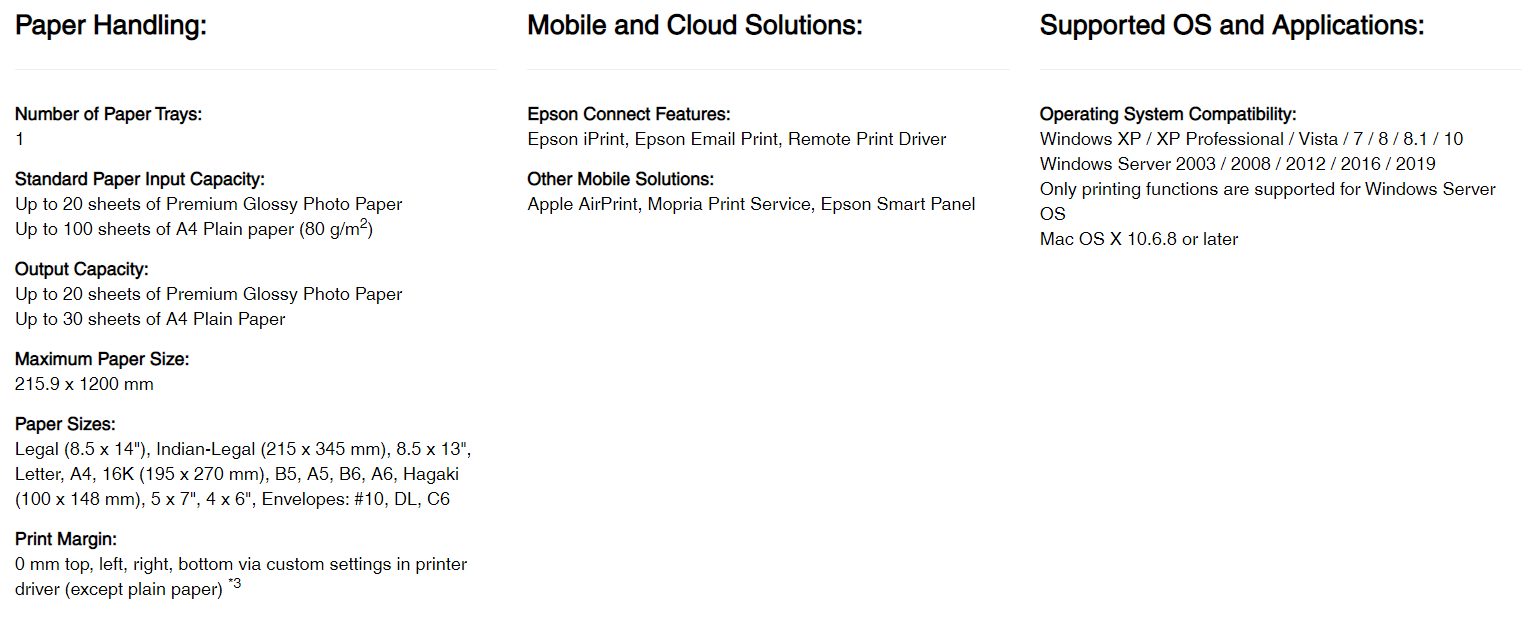
Task: Click the Epson Smart Panel text
Action: 897,204
